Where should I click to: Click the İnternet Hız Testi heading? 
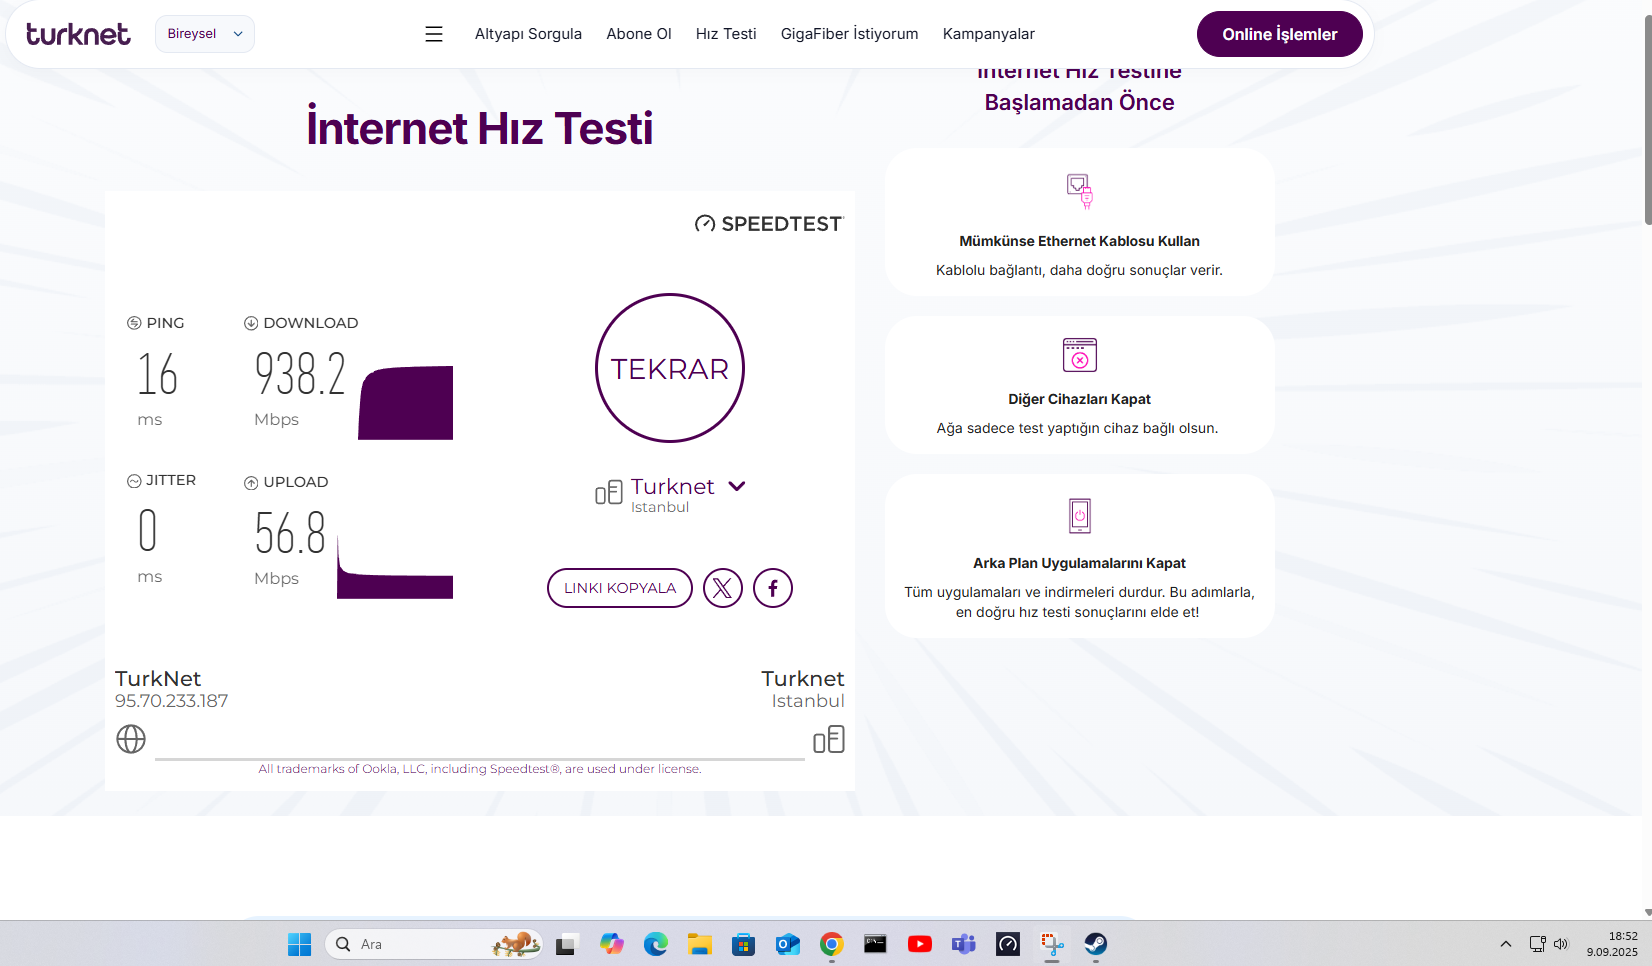click(480, 128)
